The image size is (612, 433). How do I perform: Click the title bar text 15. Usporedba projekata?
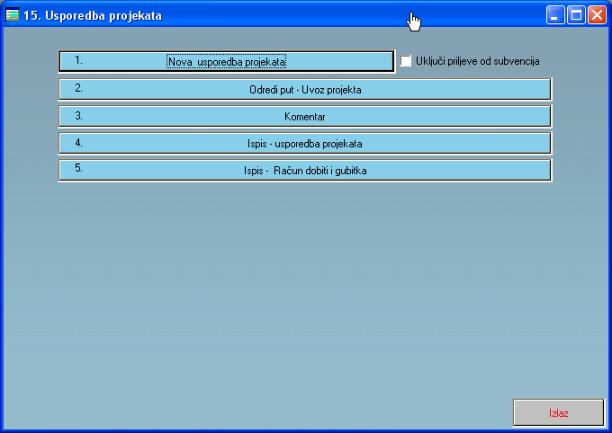click(93, 16)
